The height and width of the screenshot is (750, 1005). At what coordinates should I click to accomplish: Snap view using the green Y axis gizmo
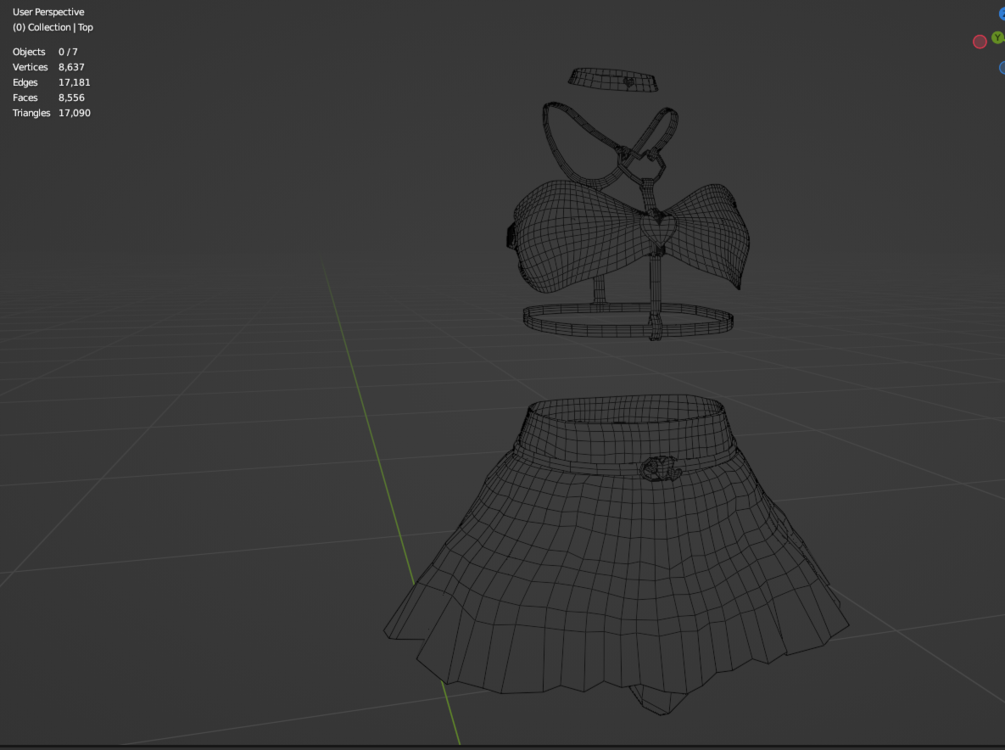coord(998,38)
